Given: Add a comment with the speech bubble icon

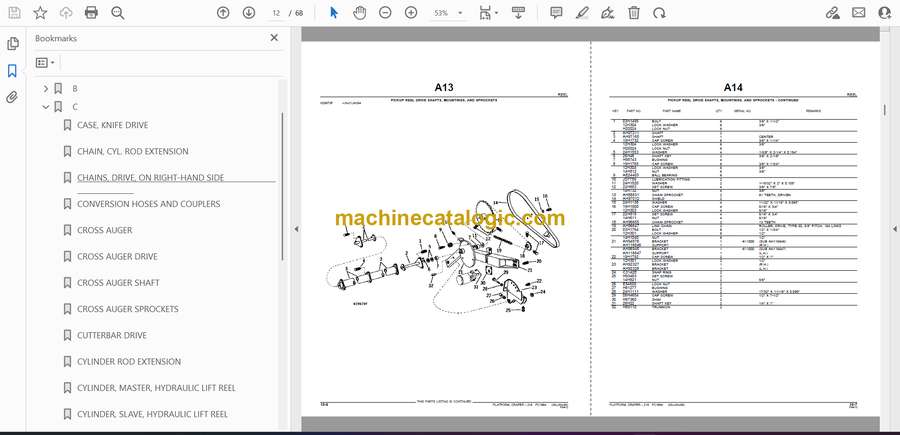Looking at the screenshot, I should tap(556, 13).
